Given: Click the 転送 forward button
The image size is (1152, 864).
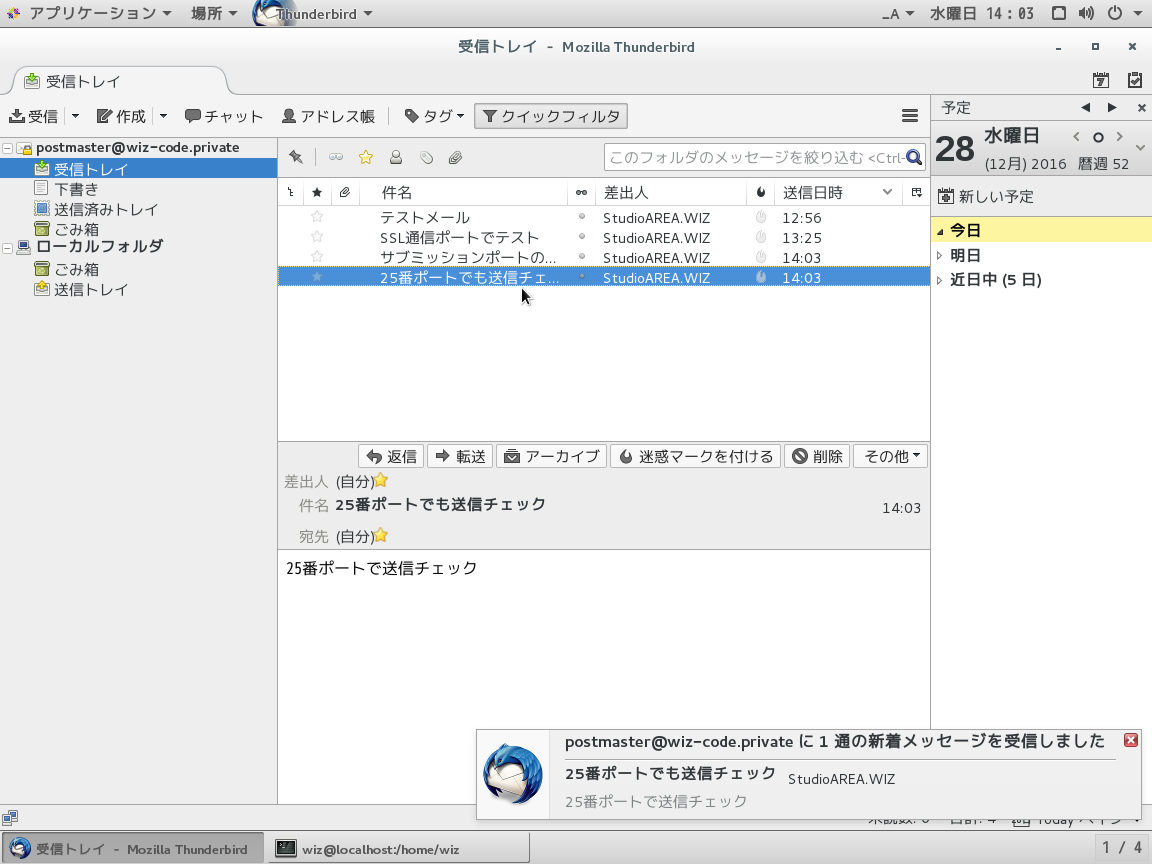Looking at the screenshot, I should click(461, 456).
